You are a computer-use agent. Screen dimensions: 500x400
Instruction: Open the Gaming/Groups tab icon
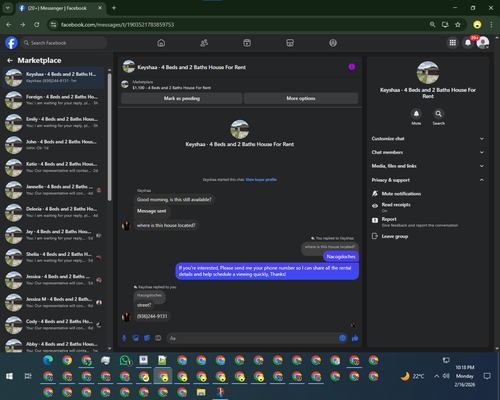[x=333, y=43]
